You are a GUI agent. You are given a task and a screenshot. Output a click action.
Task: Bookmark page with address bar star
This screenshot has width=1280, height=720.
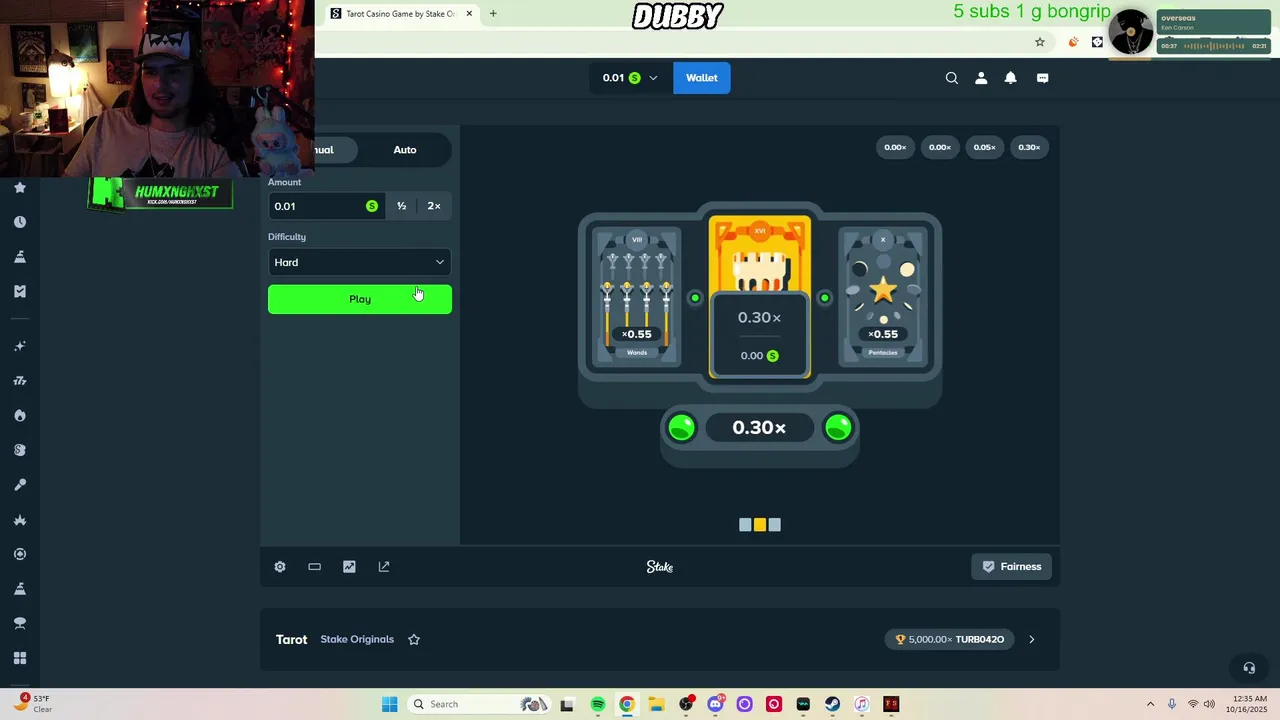[1040, 42]
